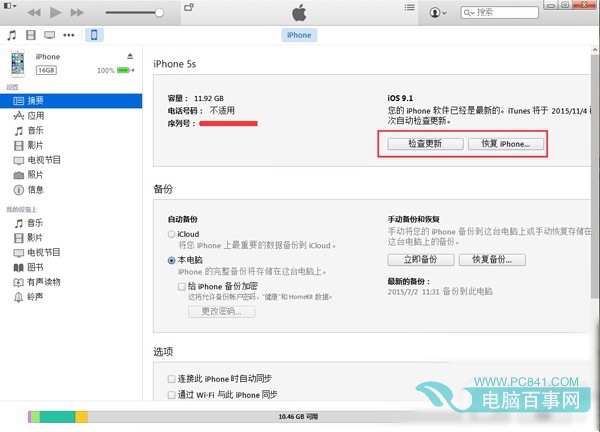Click the fast-forward playback button
Viewport: 600px width, 432px height.
(x=77, y=13)
